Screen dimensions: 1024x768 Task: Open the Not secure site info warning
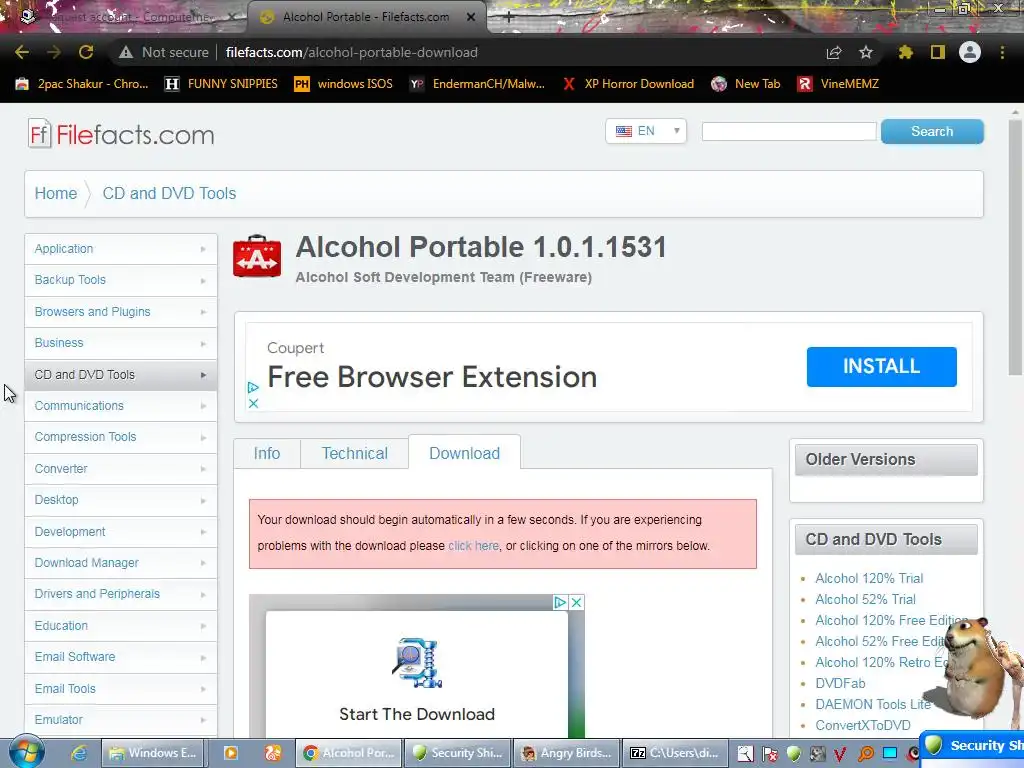tap(163, 52)
